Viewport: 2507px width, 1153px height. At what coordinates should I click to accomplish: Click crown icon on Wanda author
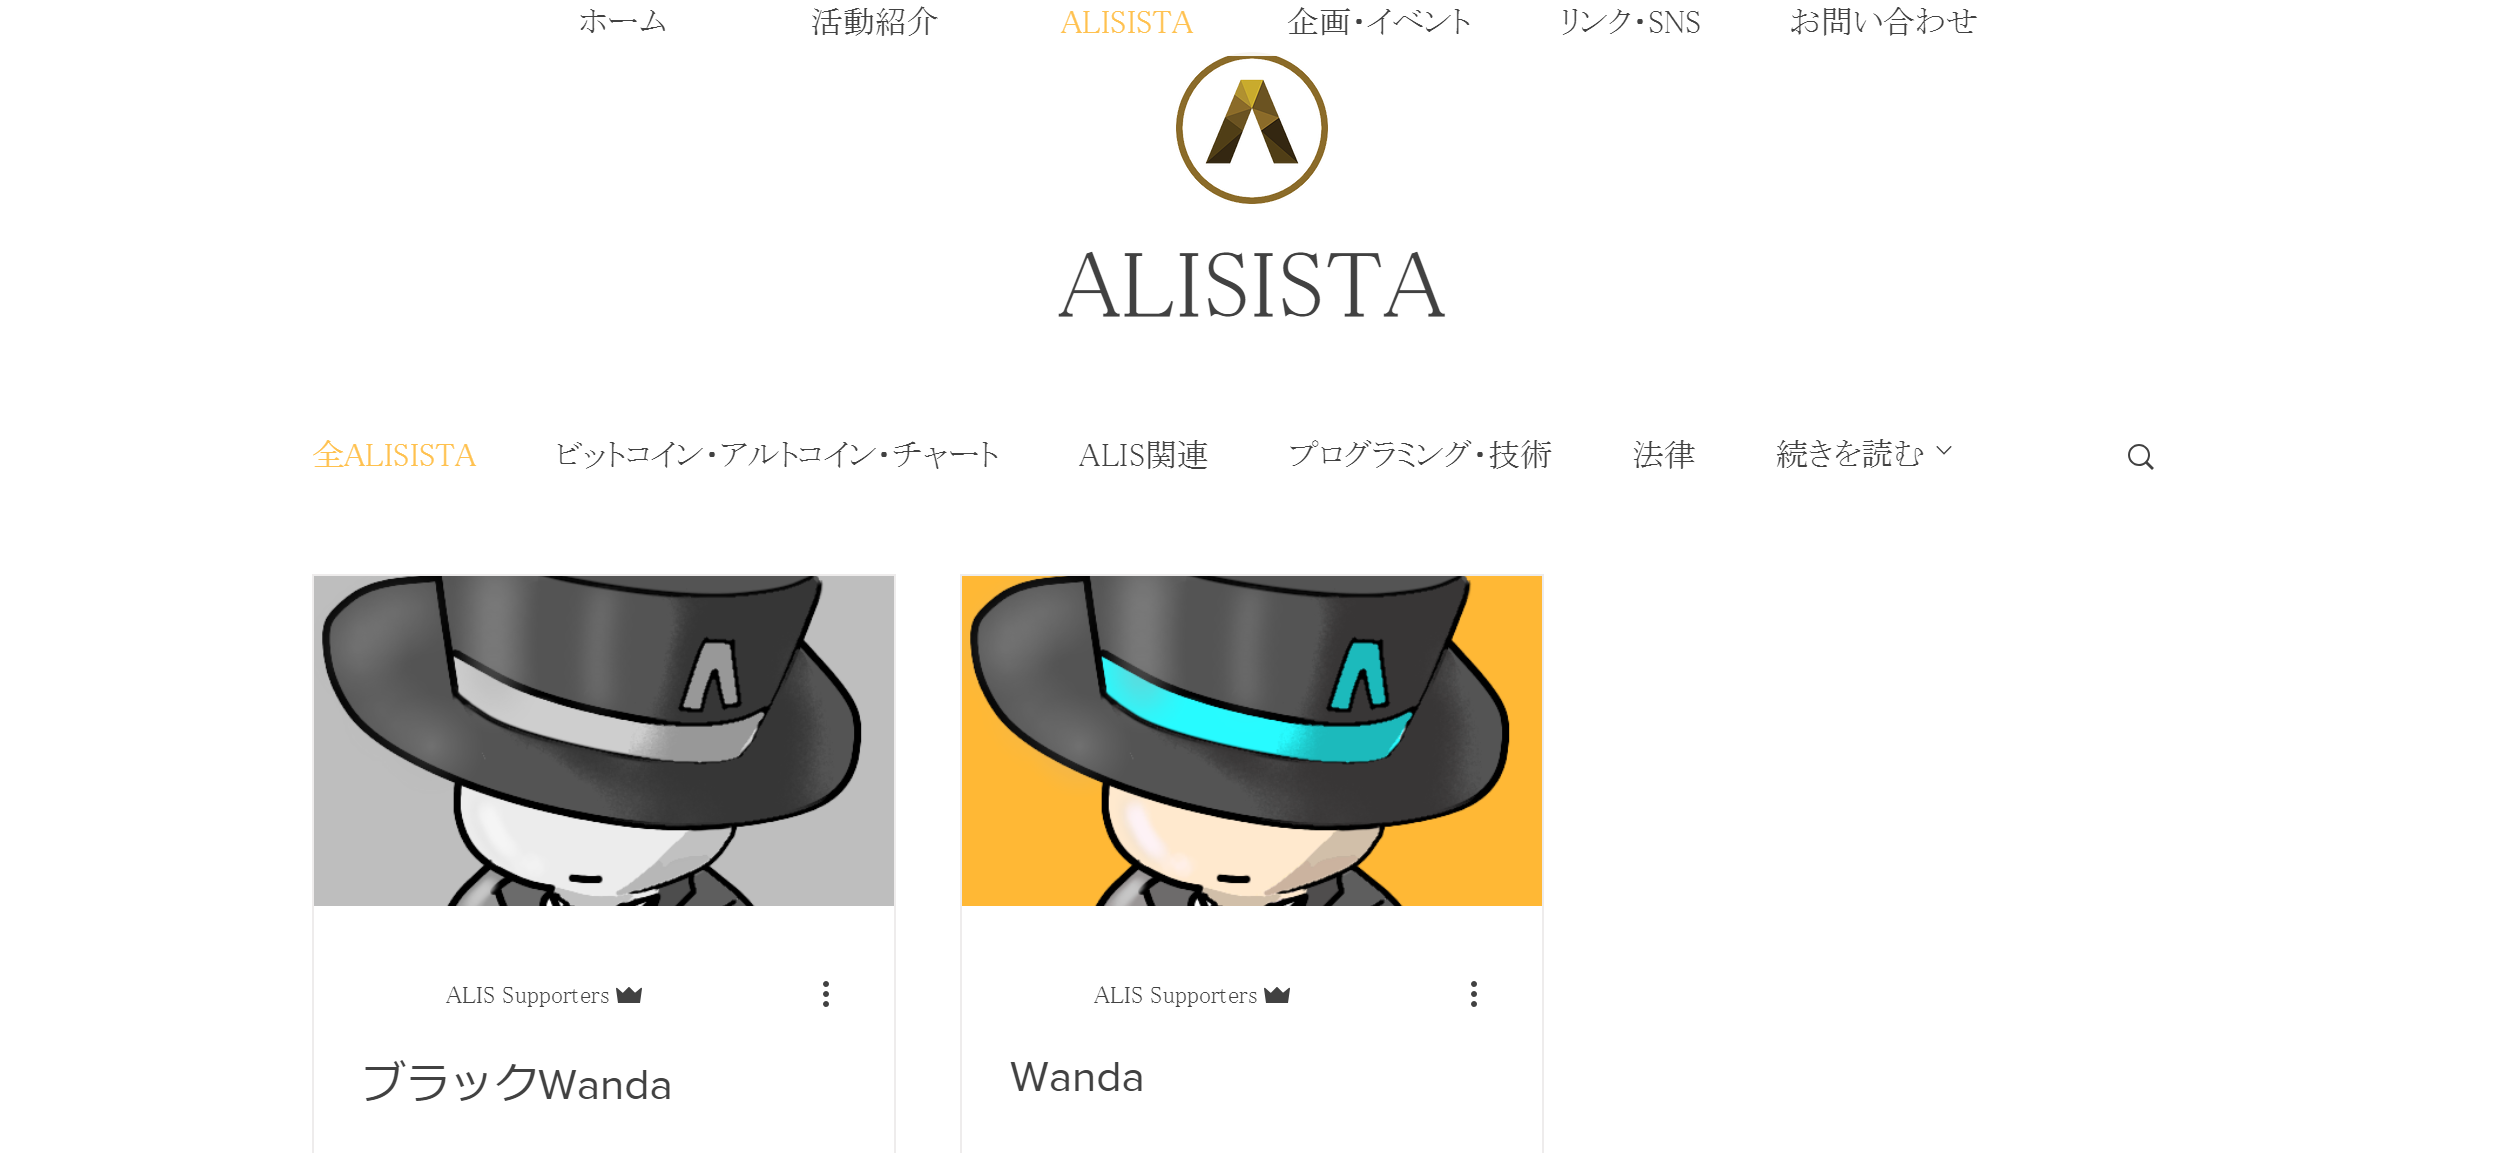pyautogui.click(x=1277, y=995)
